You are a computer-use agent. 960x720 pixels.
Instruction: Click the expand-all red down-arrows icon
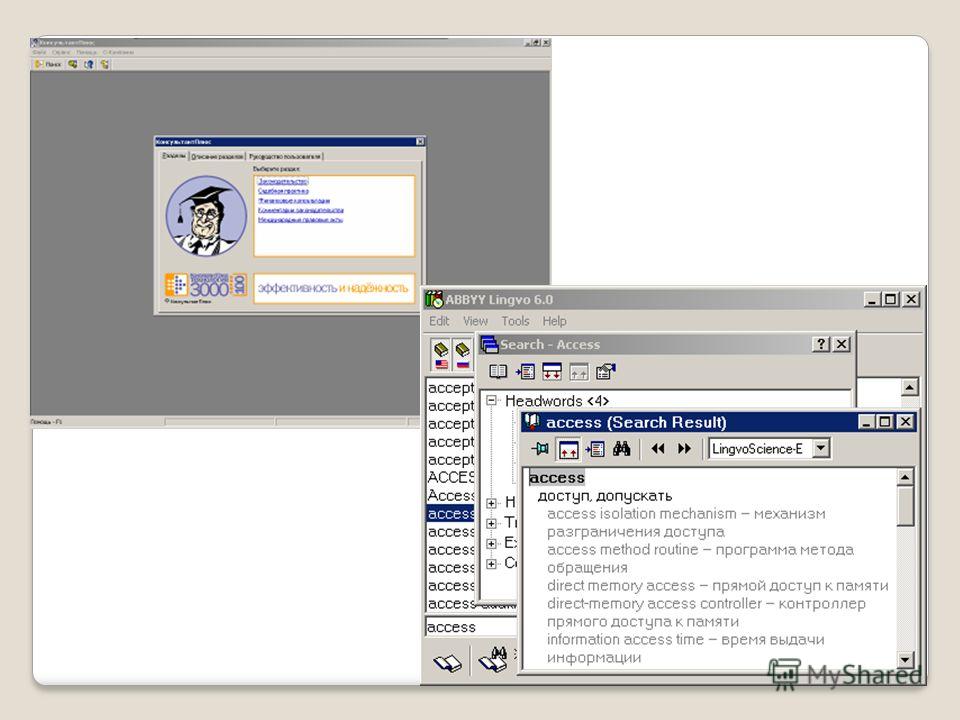(552, 371)
